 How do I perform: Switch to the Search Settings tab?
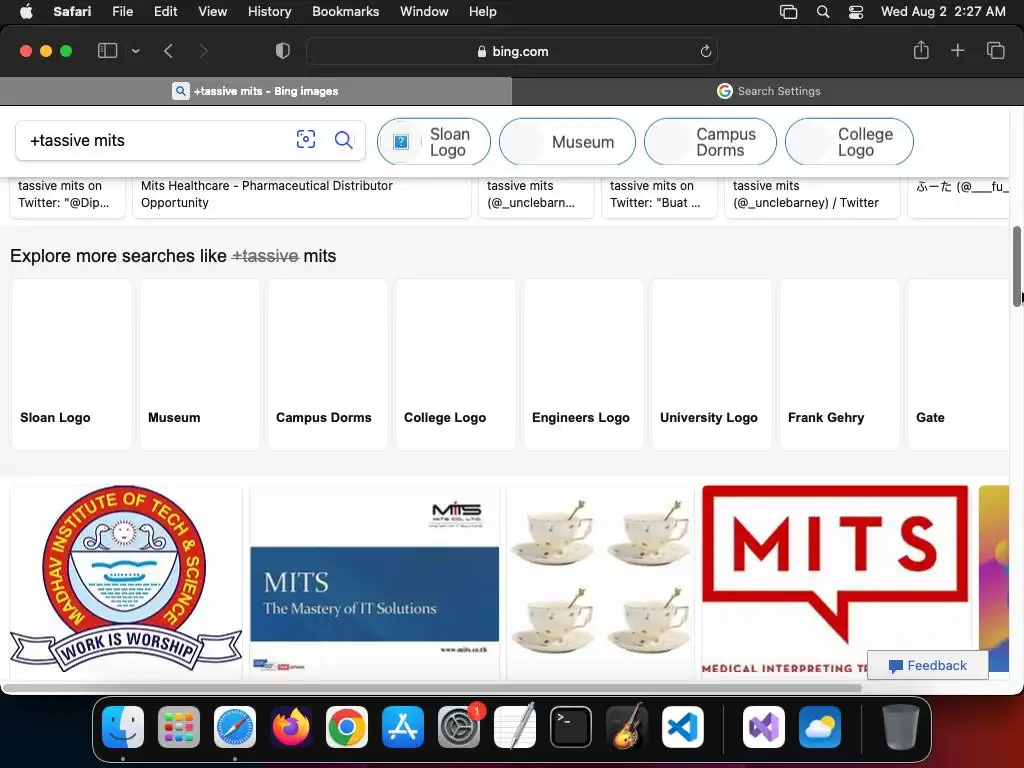[x=768, y=91]
